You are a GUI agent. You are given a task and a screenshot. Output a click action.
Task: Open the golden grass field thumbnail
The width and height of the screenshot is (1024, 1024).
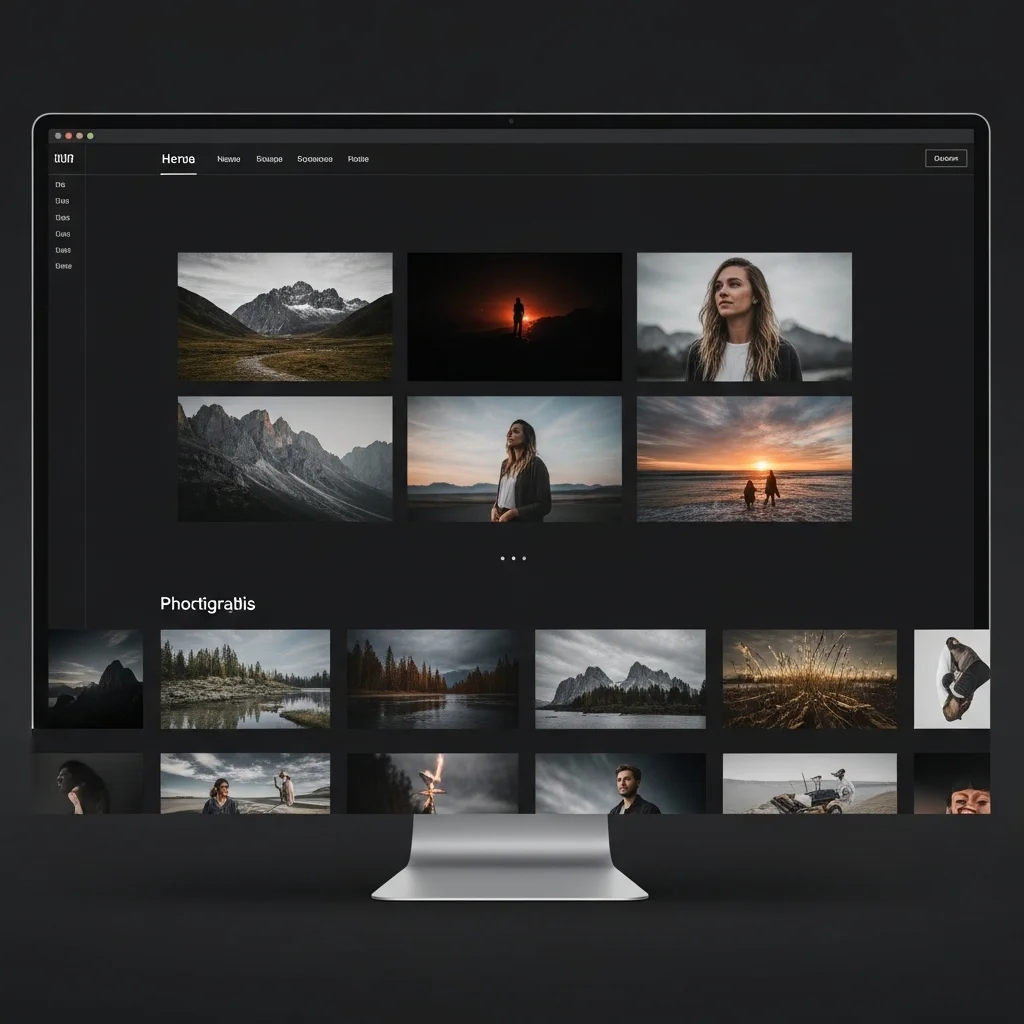point(809,679)
